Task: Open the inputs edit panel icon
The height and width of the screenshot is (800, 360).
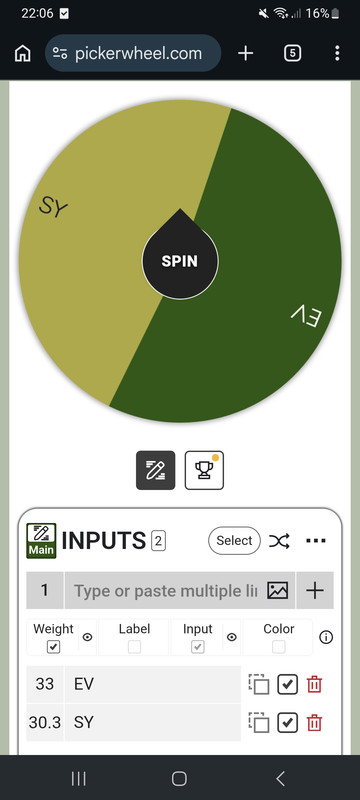Action: click(156, 470)
